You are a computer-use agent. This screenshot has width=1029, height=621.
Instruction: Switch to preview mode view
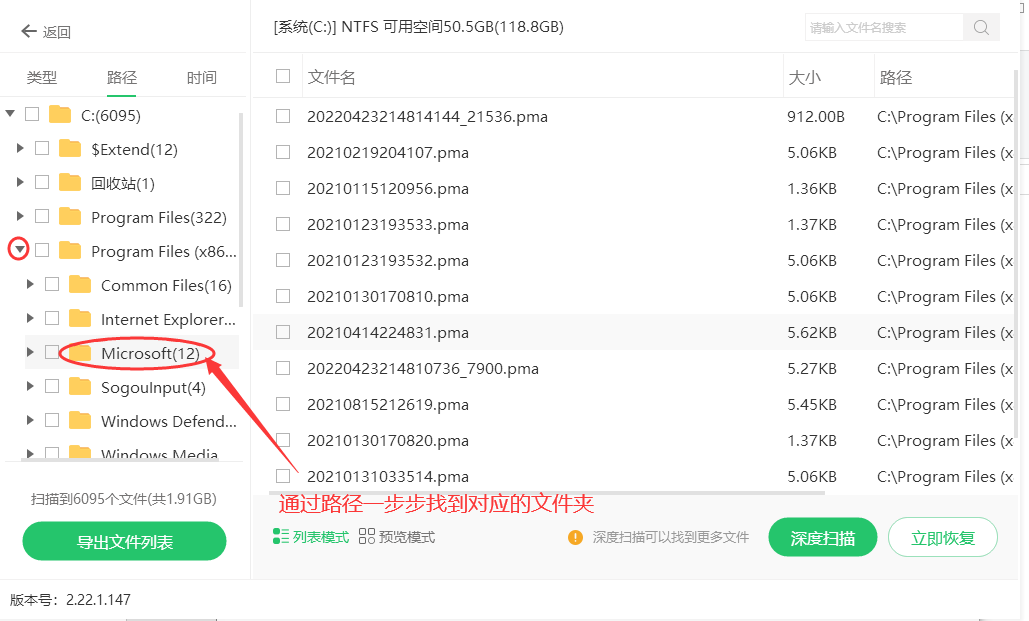click(397, 537)
